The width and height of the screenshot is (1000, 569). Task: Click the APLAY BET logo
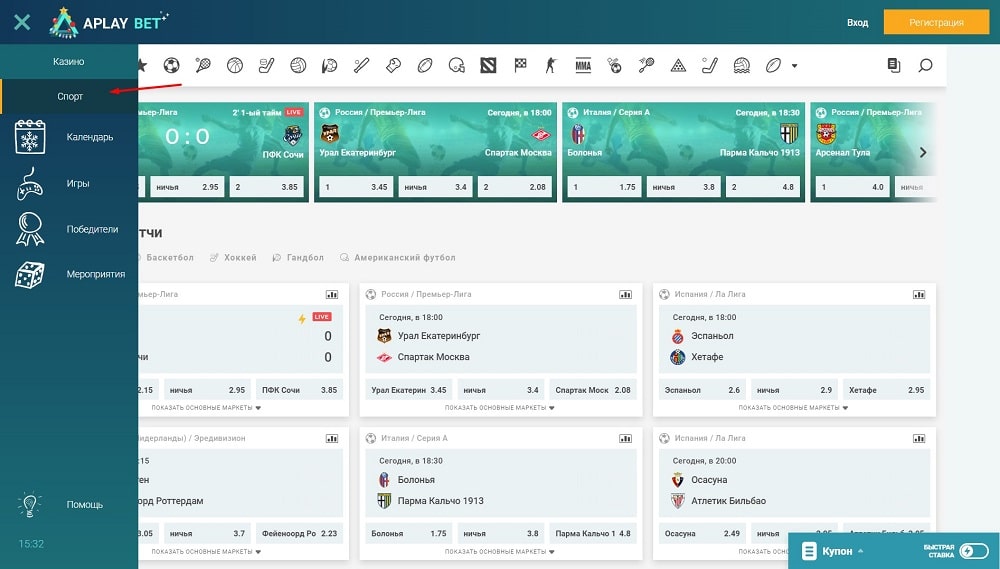pyautogui.click(x=108, y=22)
